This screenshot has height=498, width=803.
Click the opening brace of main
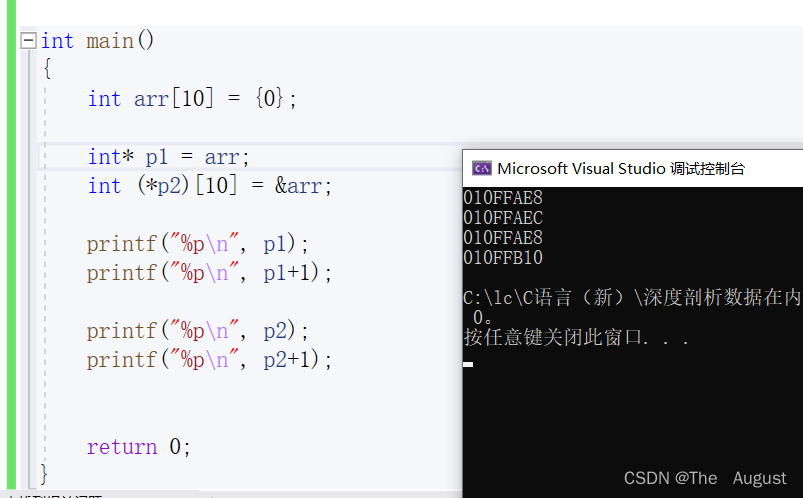(x=48, y=69)
